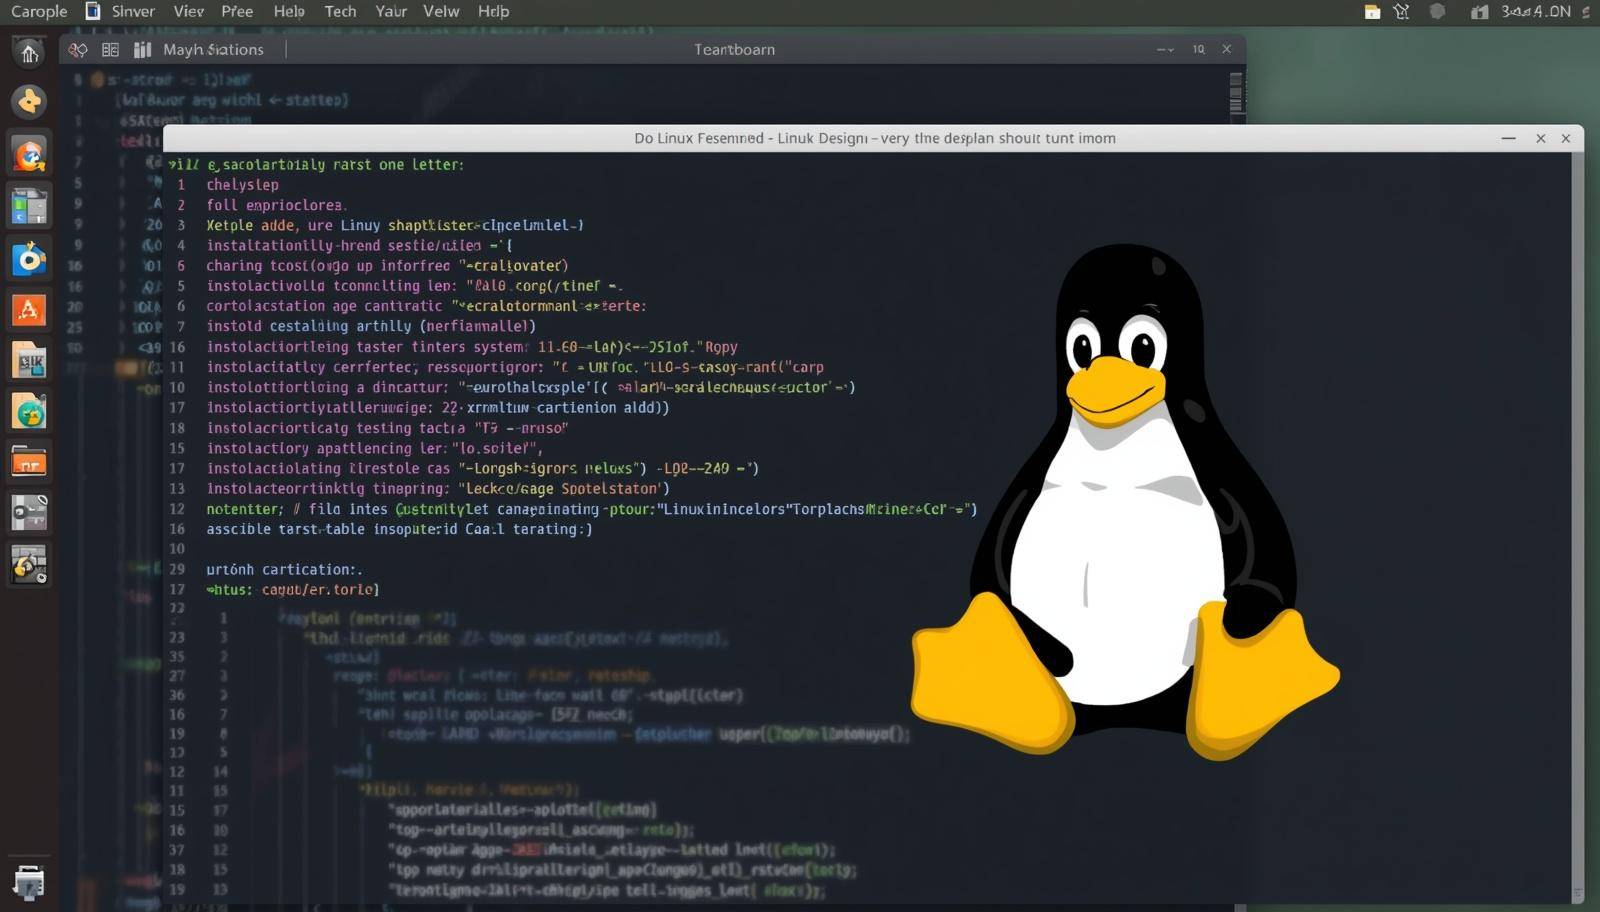Open the network tray icon
Viewport: 1600px width, 912px height.
point(1402,12)
